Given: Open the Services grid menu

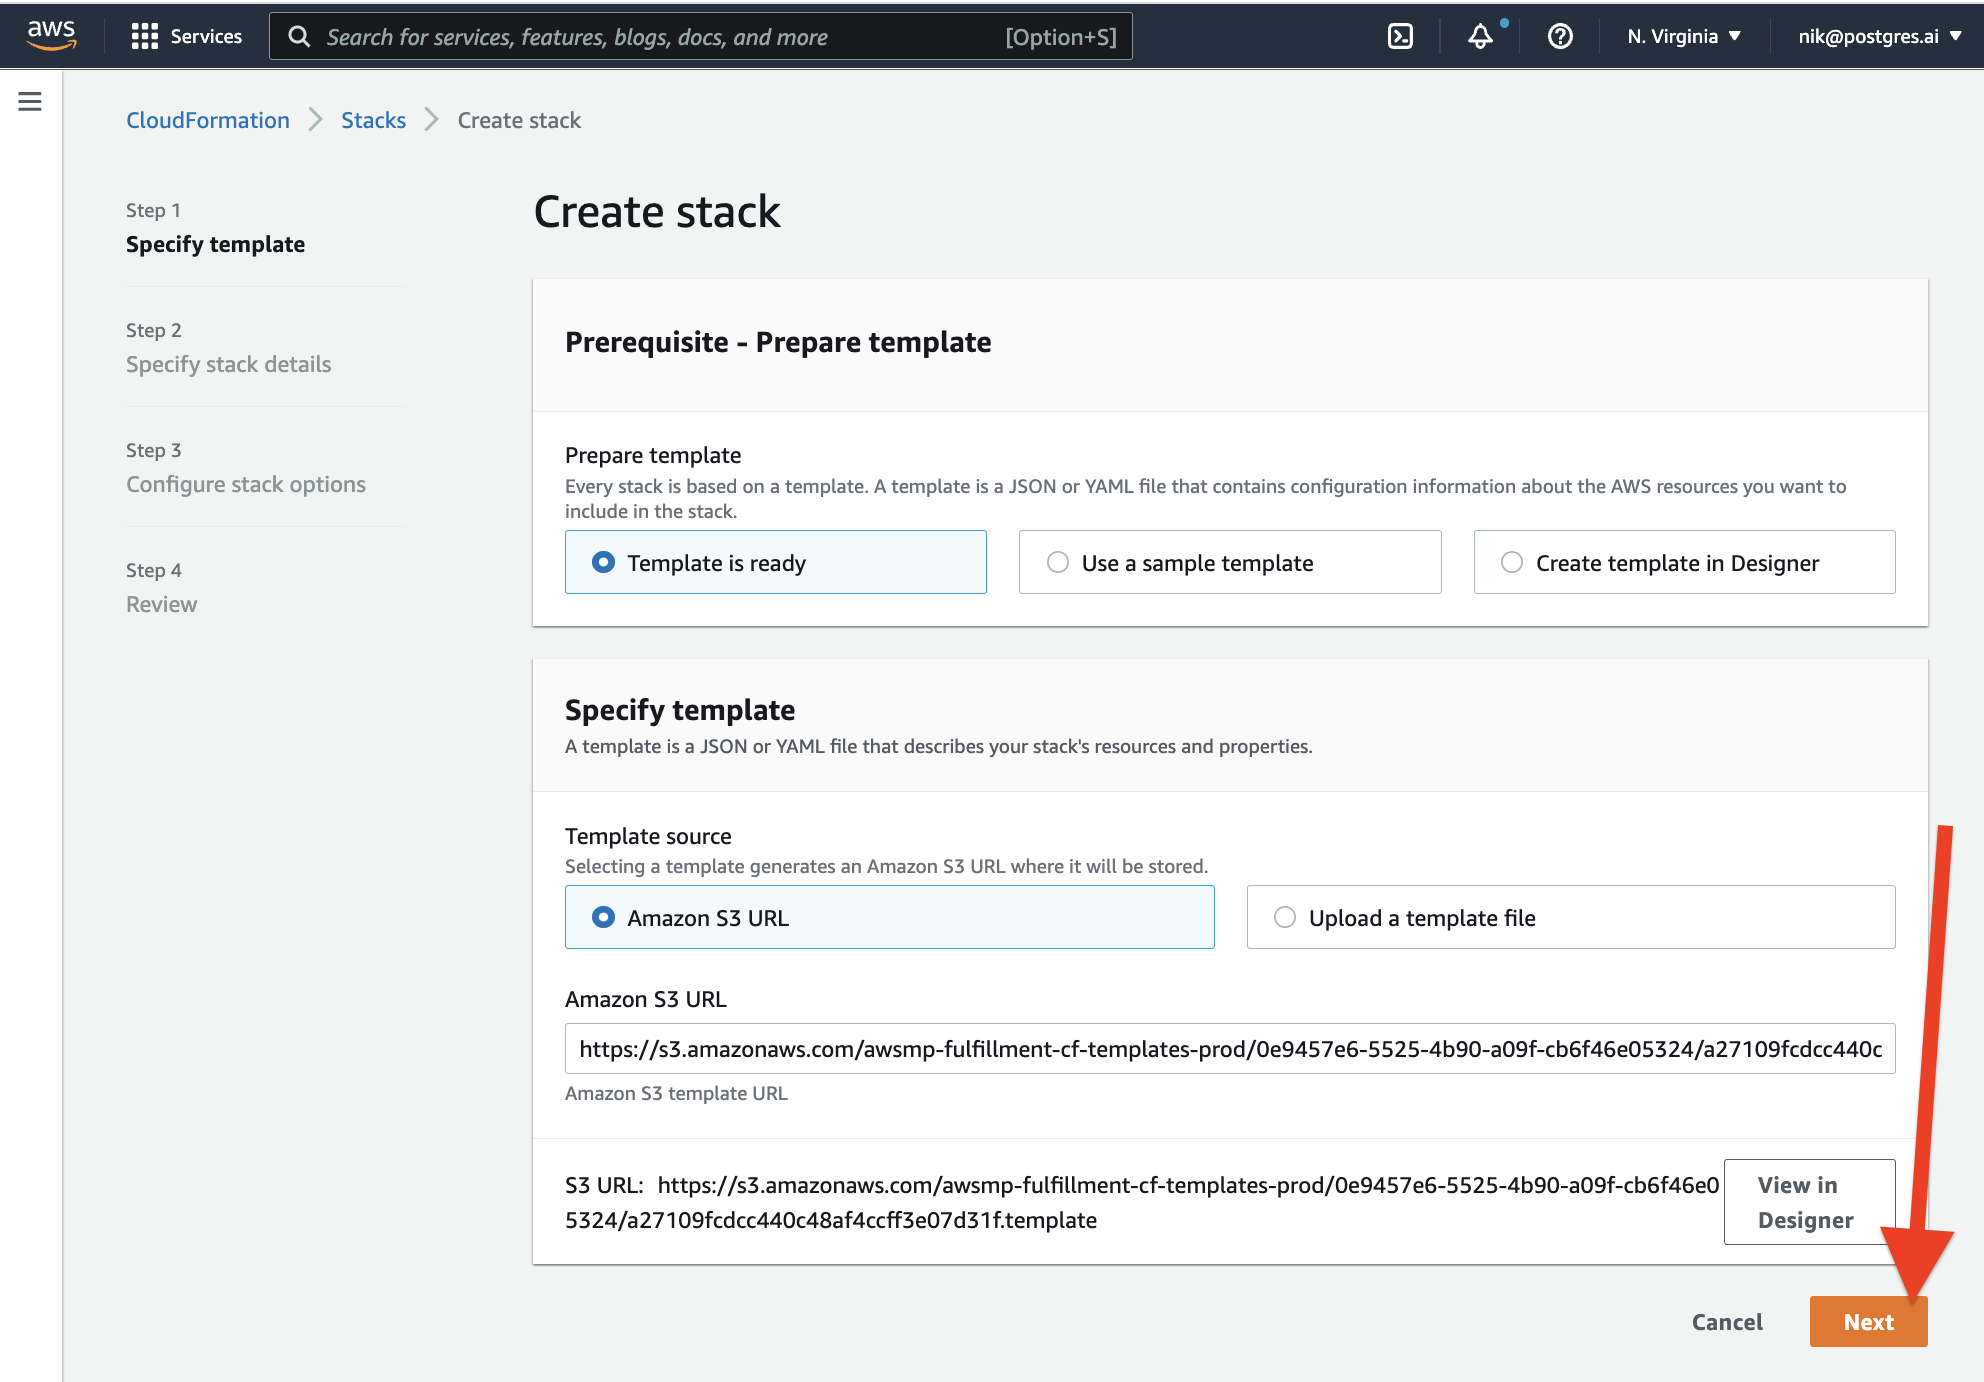Looking at the screenshot, I should pos(145,36).
